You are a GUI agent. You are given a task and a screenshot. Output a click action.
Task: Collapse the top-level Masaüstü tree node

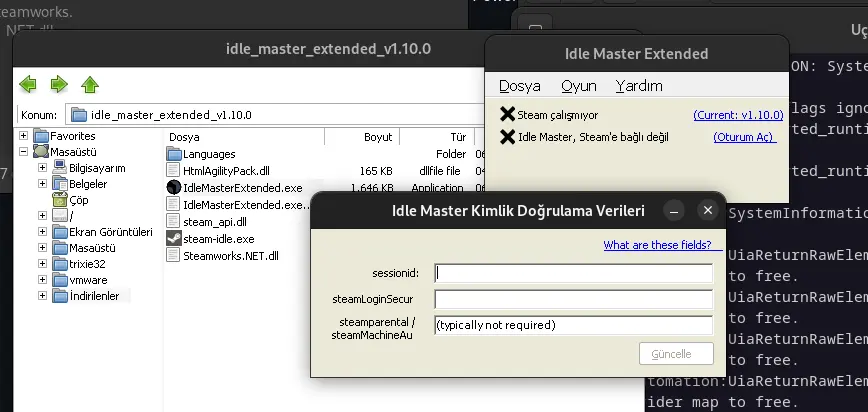23,151
